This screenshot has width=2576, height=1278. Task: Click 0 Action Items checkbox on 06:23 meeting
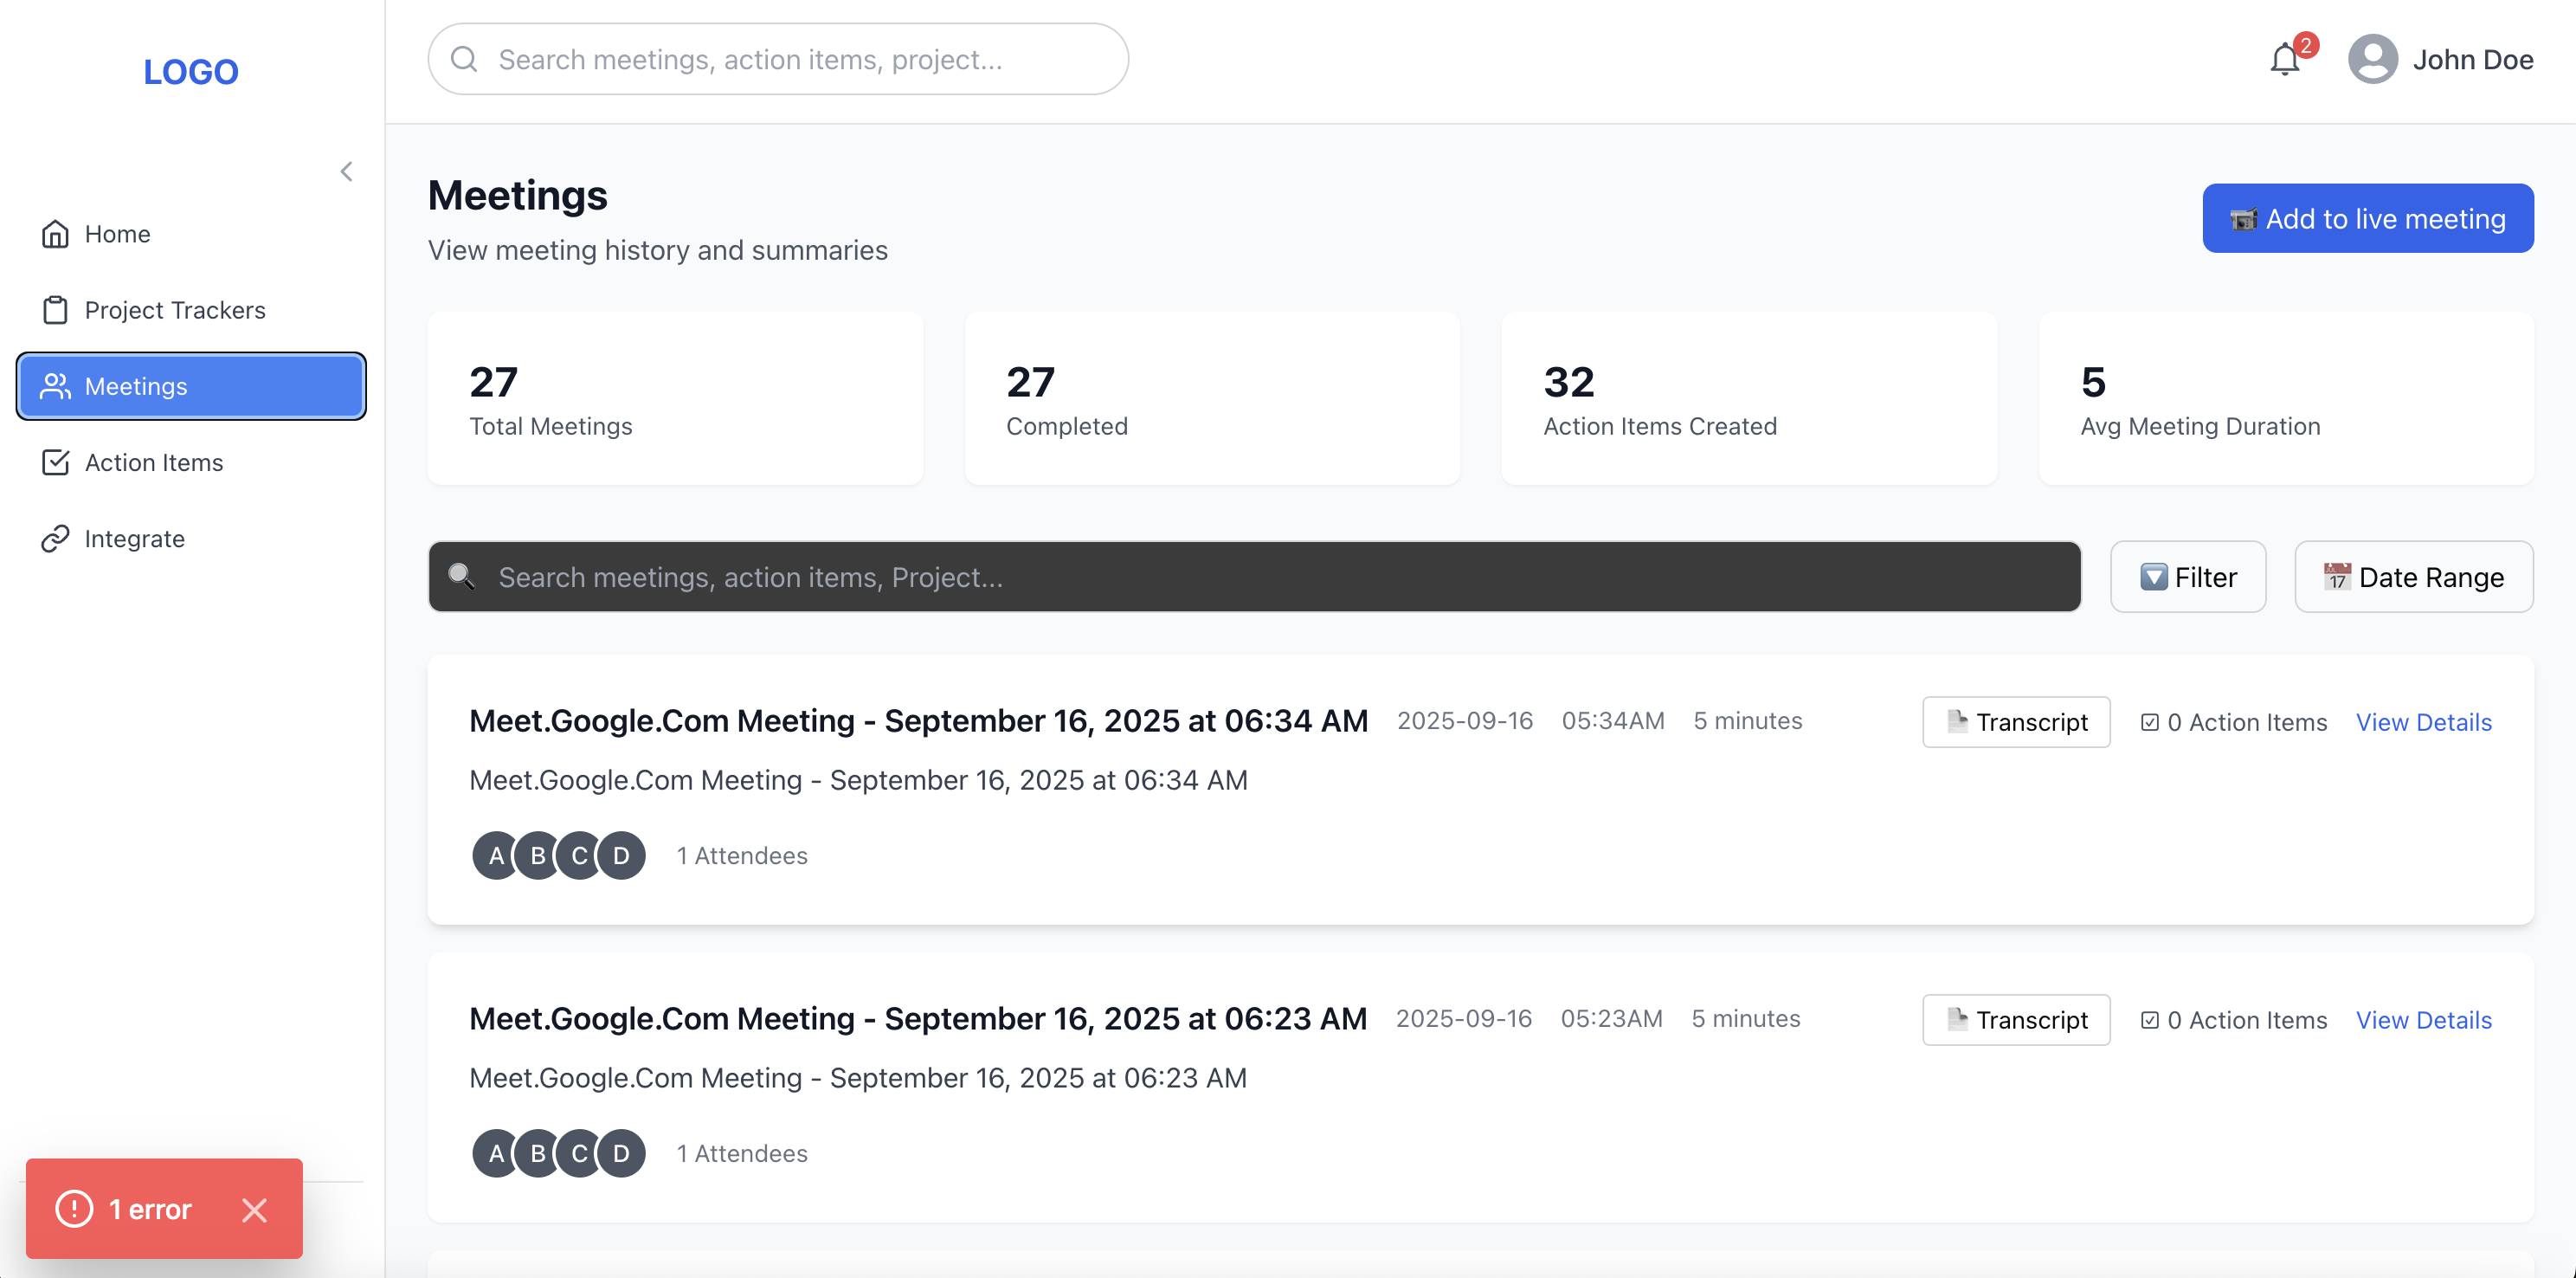(2149, 1020)
